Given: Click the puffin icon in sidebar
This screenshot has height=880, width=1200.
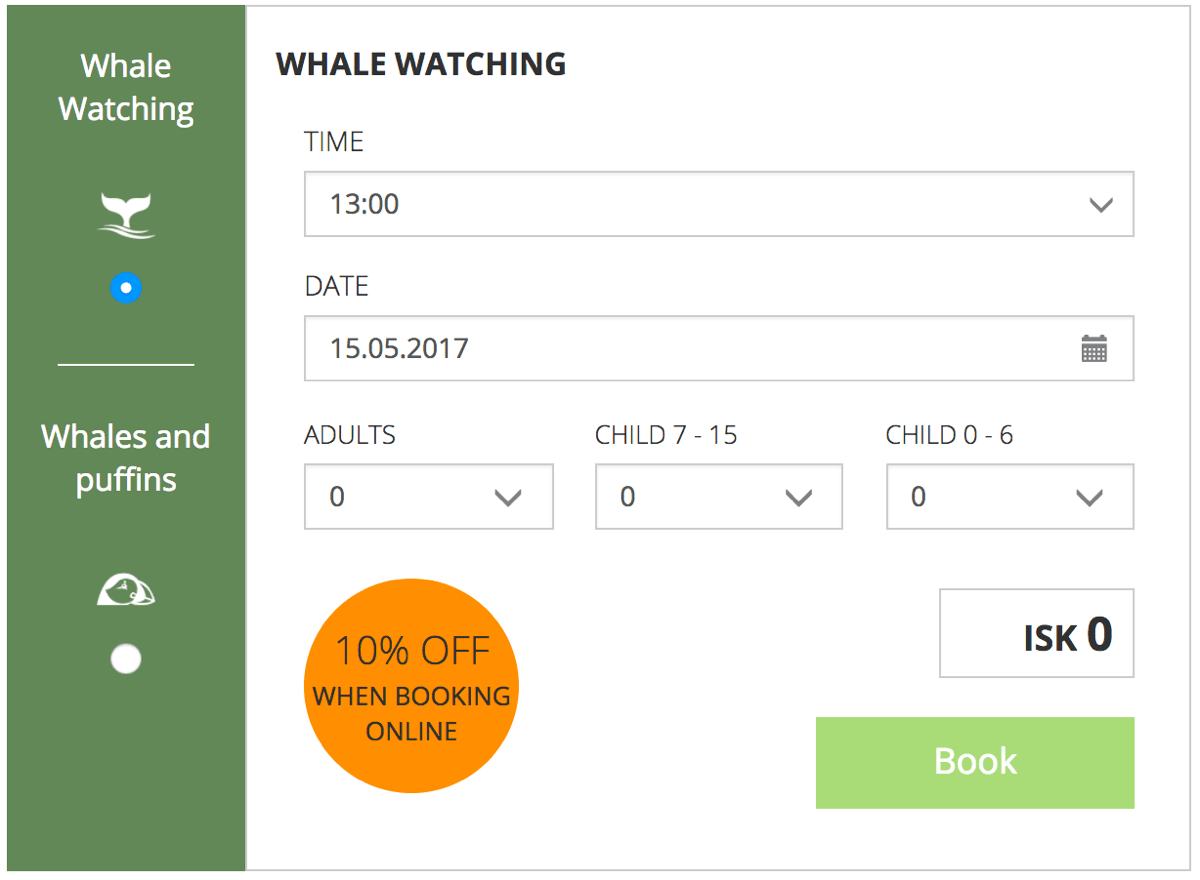Looking at the screenshot, I should click(x=126, y=591).
